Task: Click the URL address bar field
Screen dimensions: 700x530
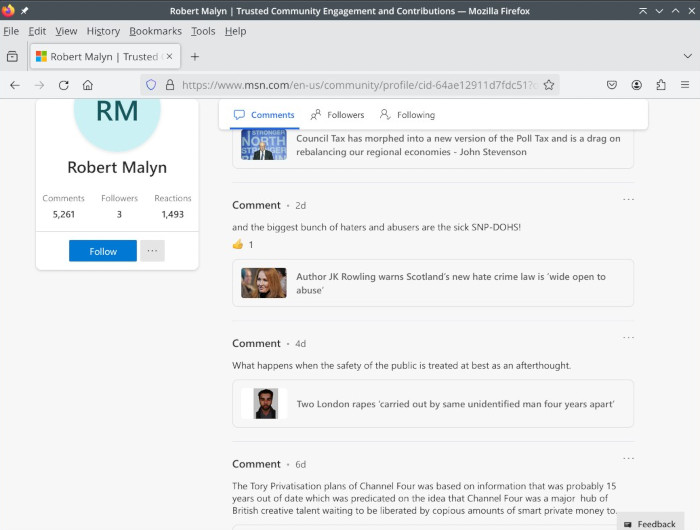Action: pyautogui.click(x=350, y=85)
